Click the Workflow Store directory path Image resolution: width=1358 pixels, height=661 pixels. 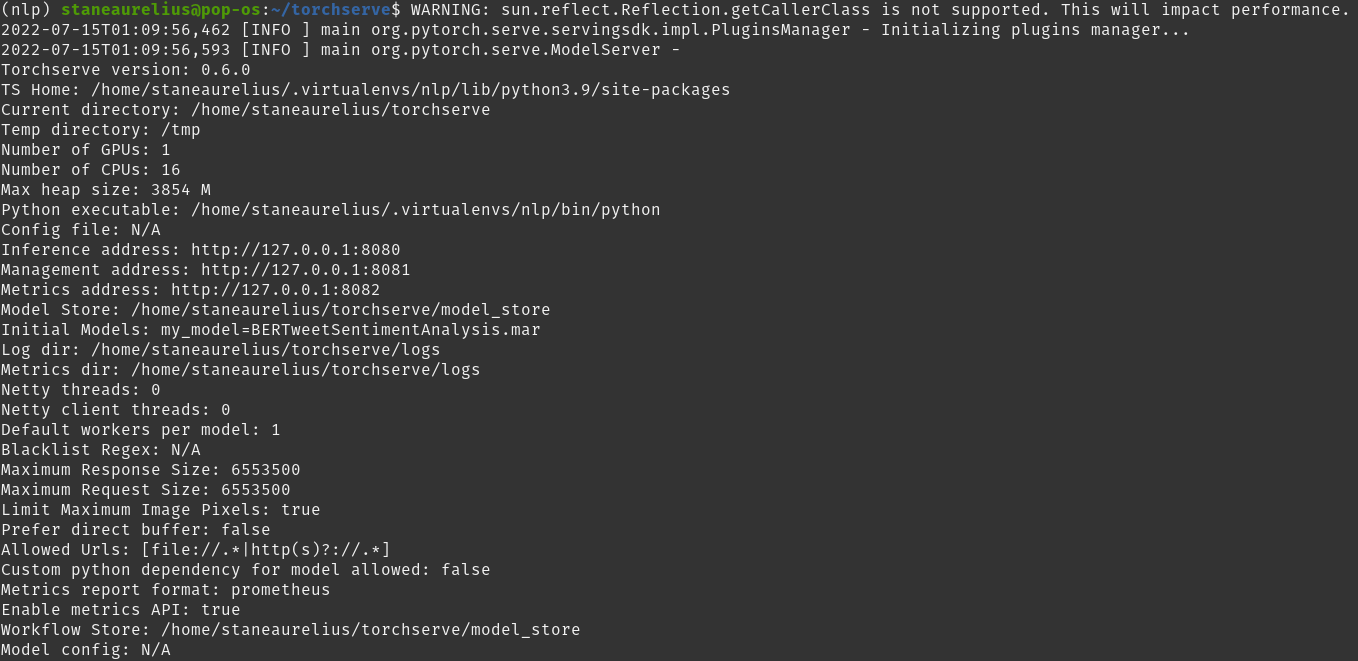(370, 630)
